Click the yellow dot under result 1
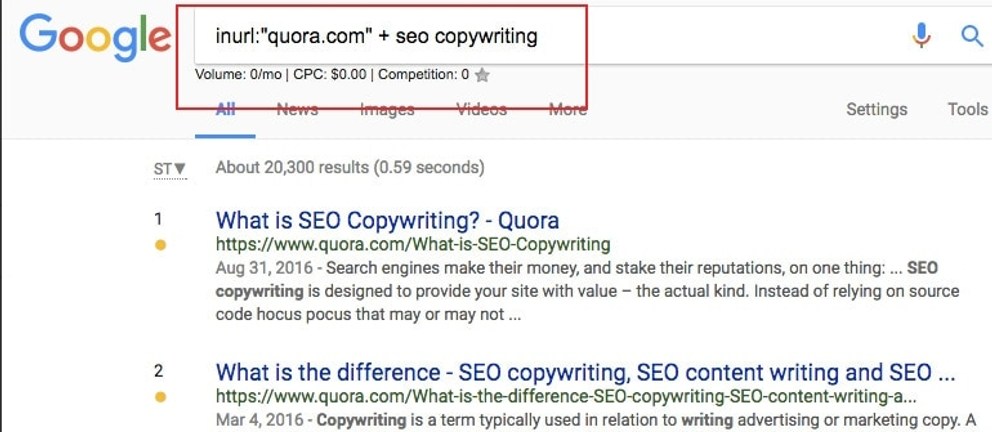Screen dimensions: 992x432 [160, 245]
